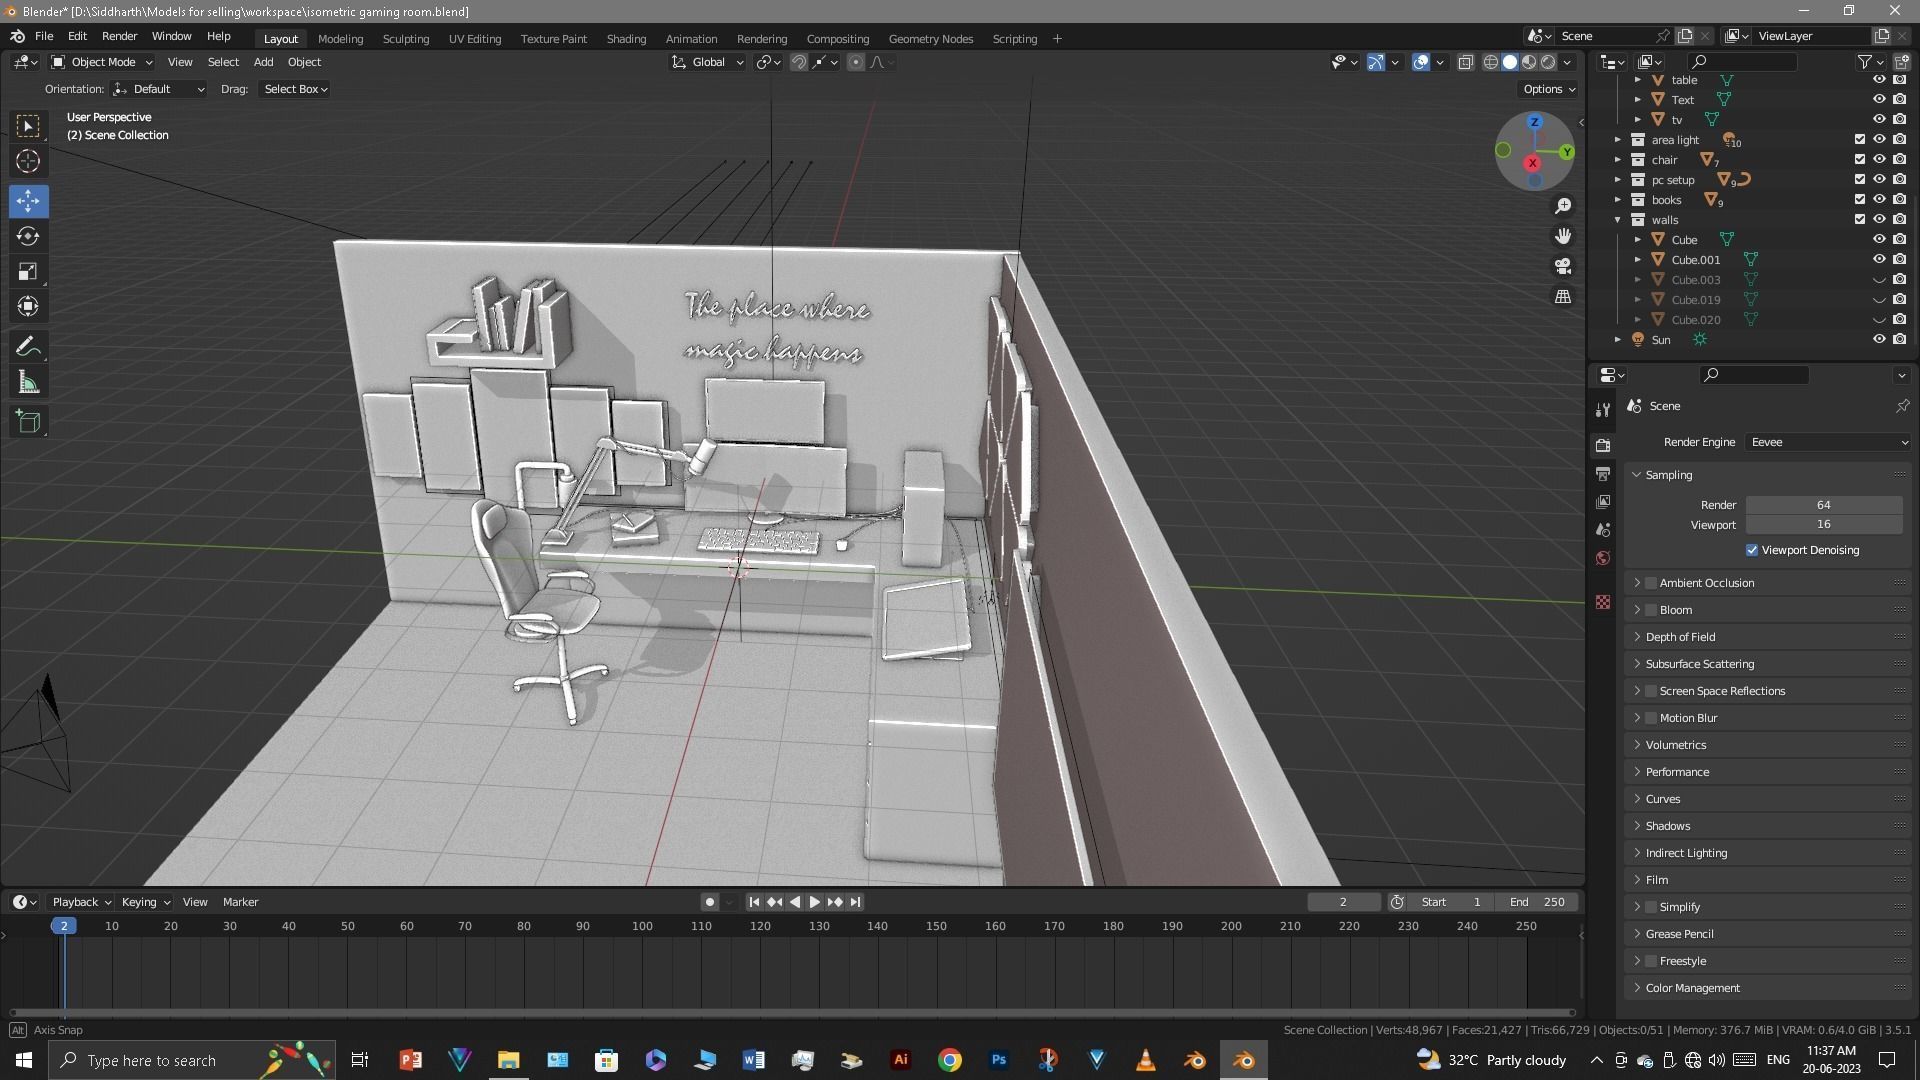Switch to wireframe viewport shading

(1490, 62)
